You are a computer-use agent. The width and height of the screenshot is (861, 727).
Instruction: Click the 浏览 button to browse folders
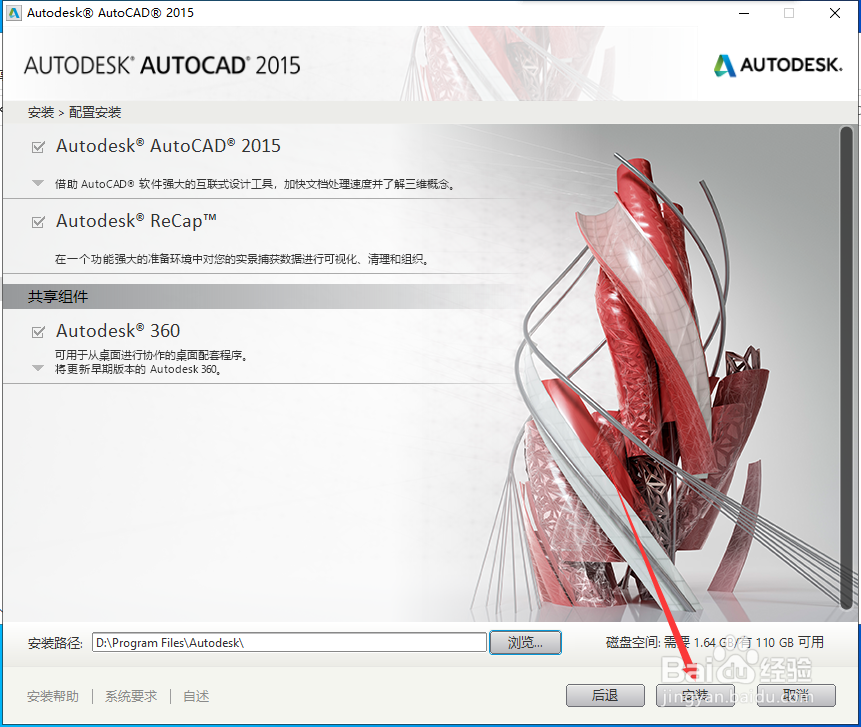tap(525, 643)
